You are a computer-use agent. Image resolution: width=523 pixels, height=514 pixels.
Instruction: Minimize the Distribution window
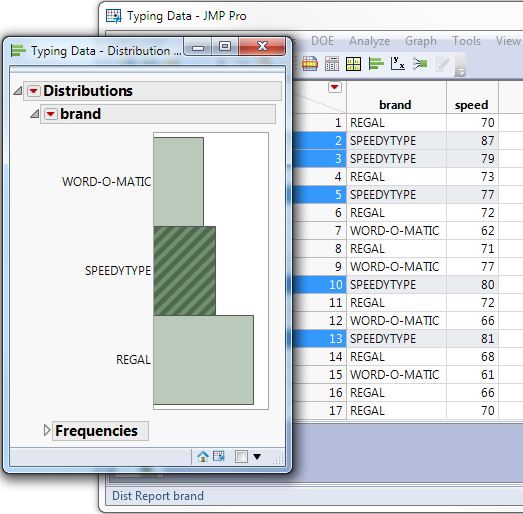[x=198, y=47]
